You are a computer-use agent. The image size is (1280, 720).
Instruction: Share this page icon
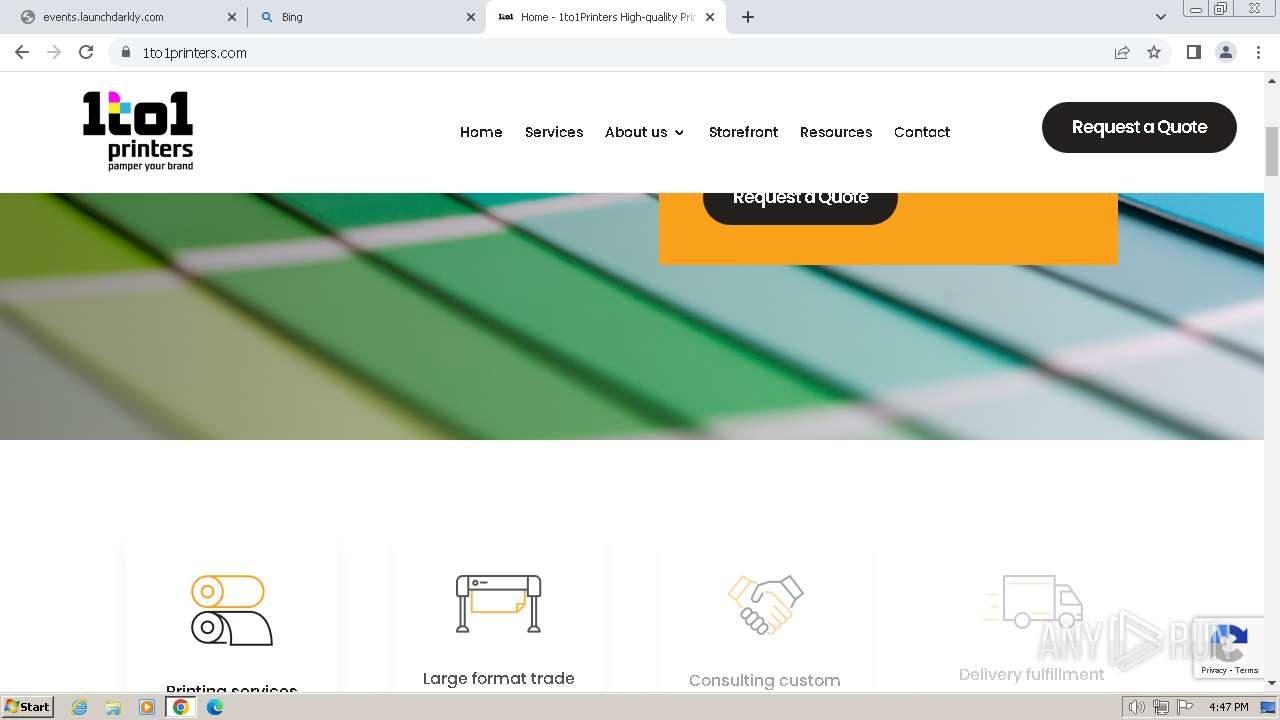click(x=1122, y=53)
